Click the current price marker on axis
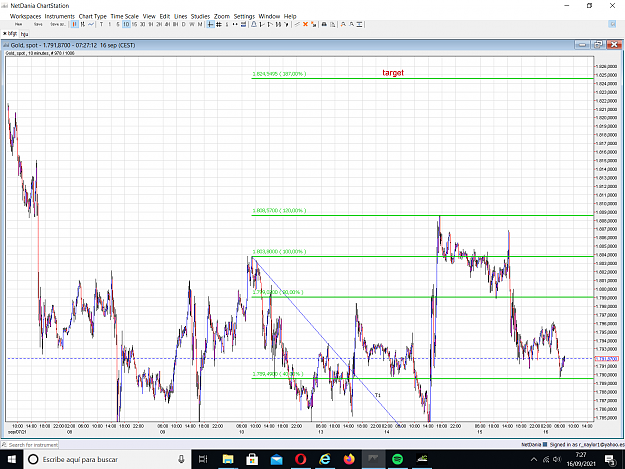 point(606,359)
